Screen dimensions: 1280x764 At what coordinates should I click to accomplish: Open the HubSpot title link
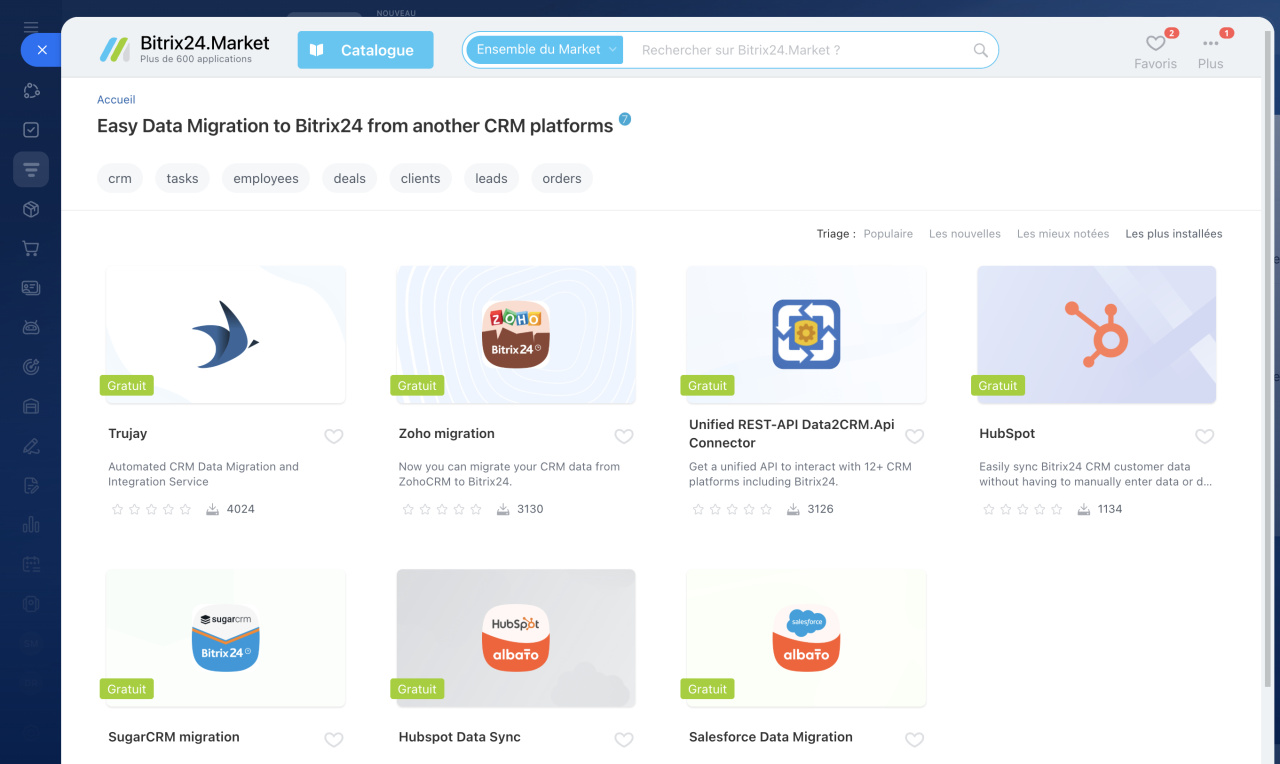tap(1007, 434)
